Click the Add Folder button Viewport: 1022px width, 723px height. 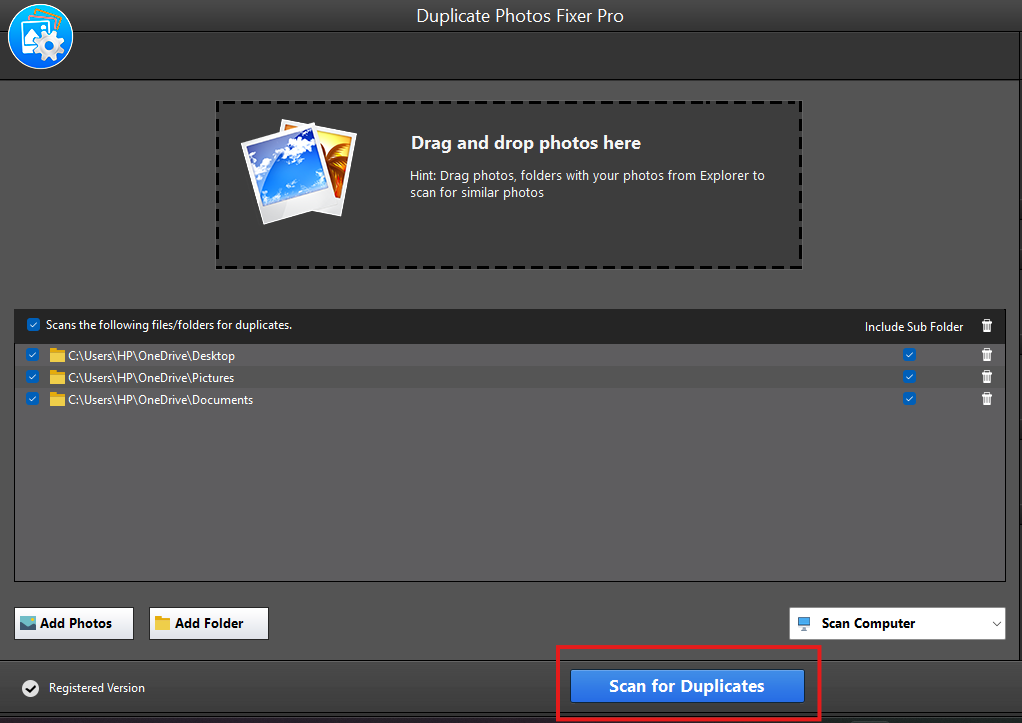(209, 623)
